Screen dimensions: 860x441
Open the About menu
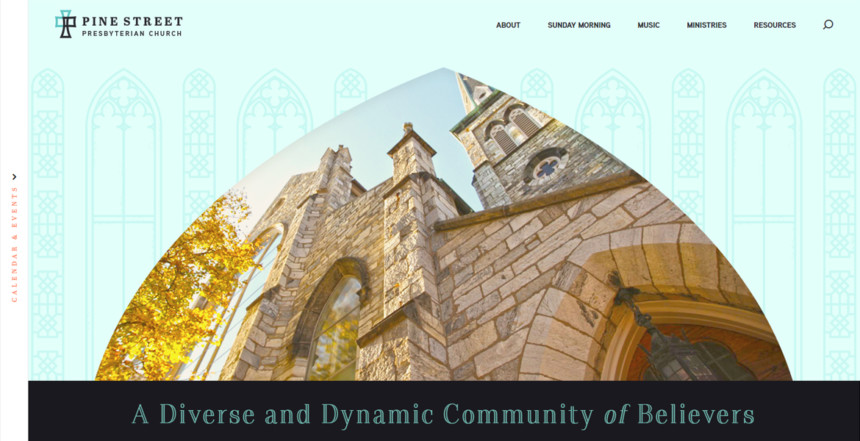508,25
